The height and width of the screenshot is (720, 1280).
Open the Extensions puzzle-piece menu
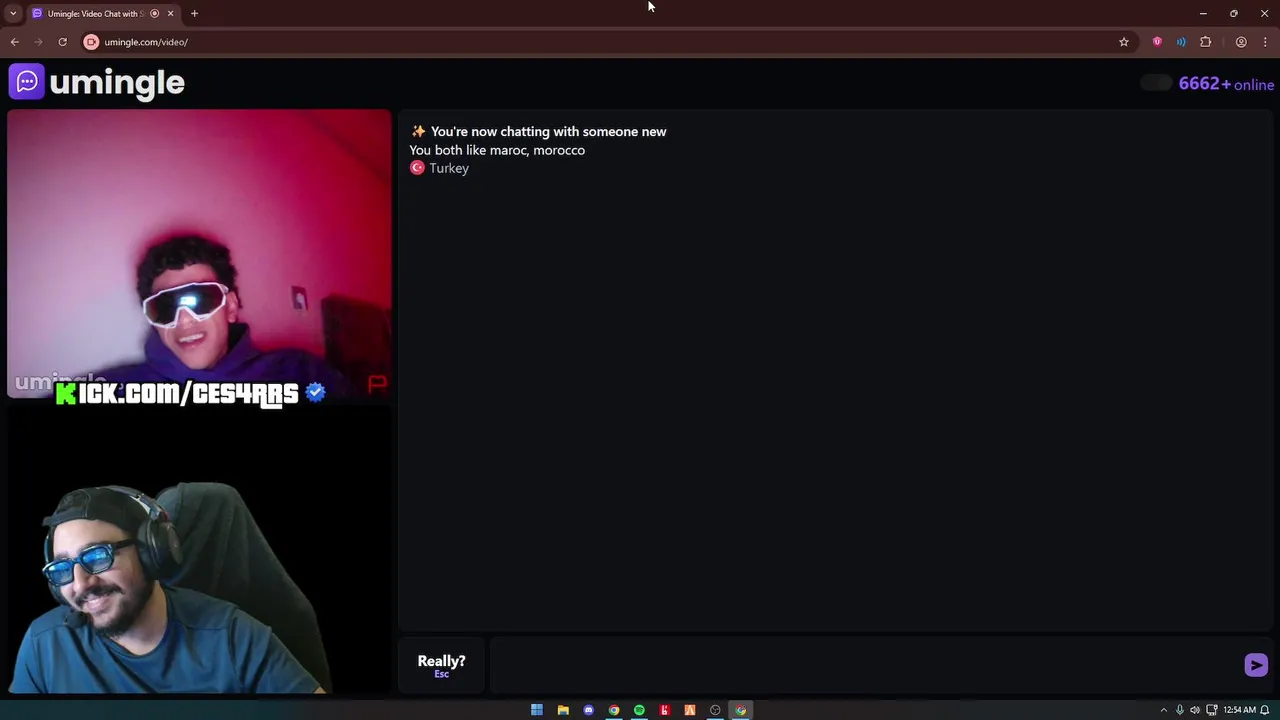1205,42
